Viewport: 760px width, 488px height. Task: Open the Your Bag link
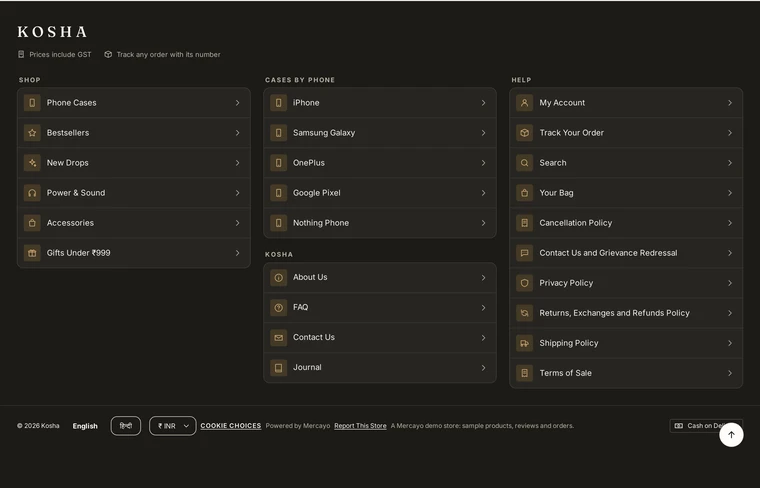point(626,193)
